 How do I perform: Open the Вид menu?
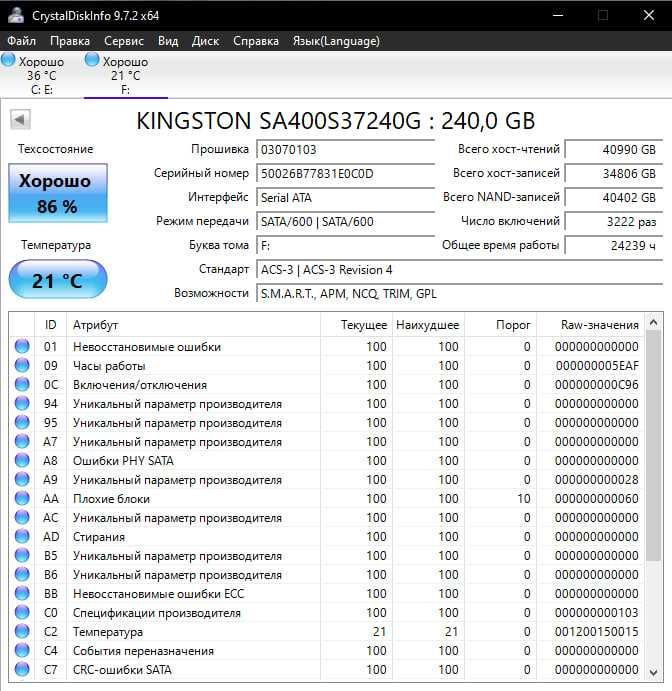tap(168, 41)
